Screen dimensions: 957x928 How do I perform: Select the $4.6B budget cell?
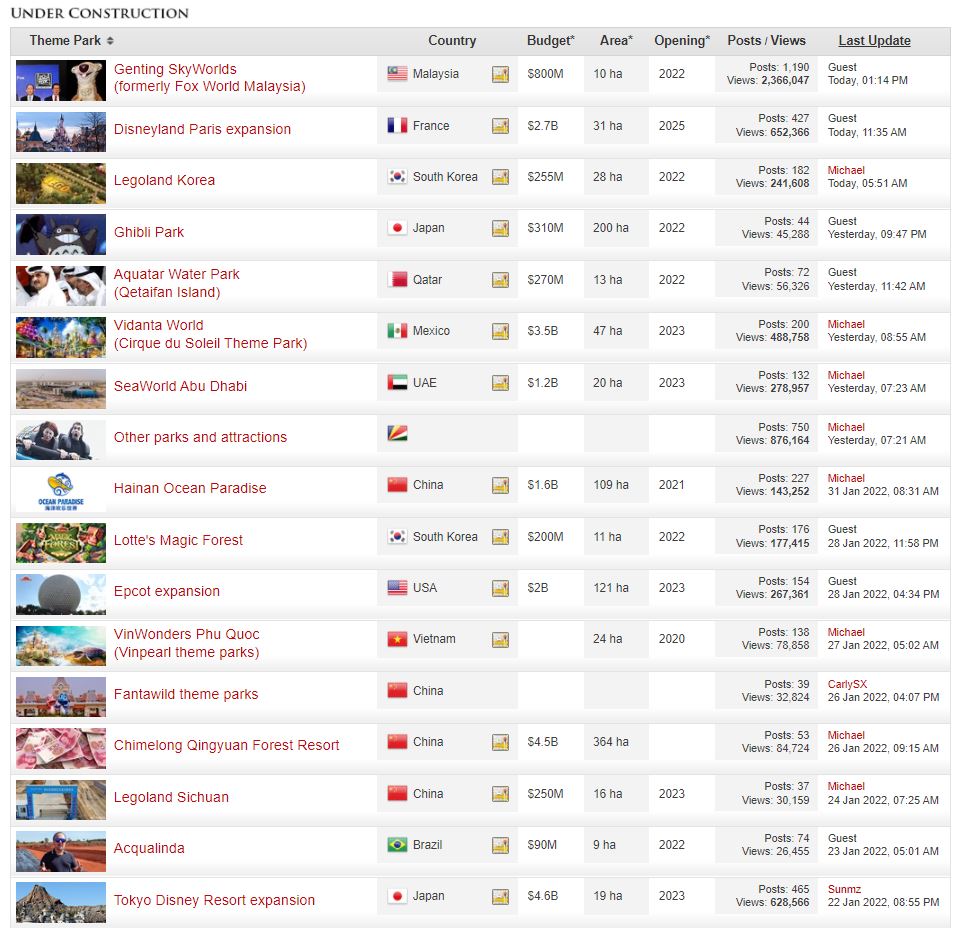(543, 896)
